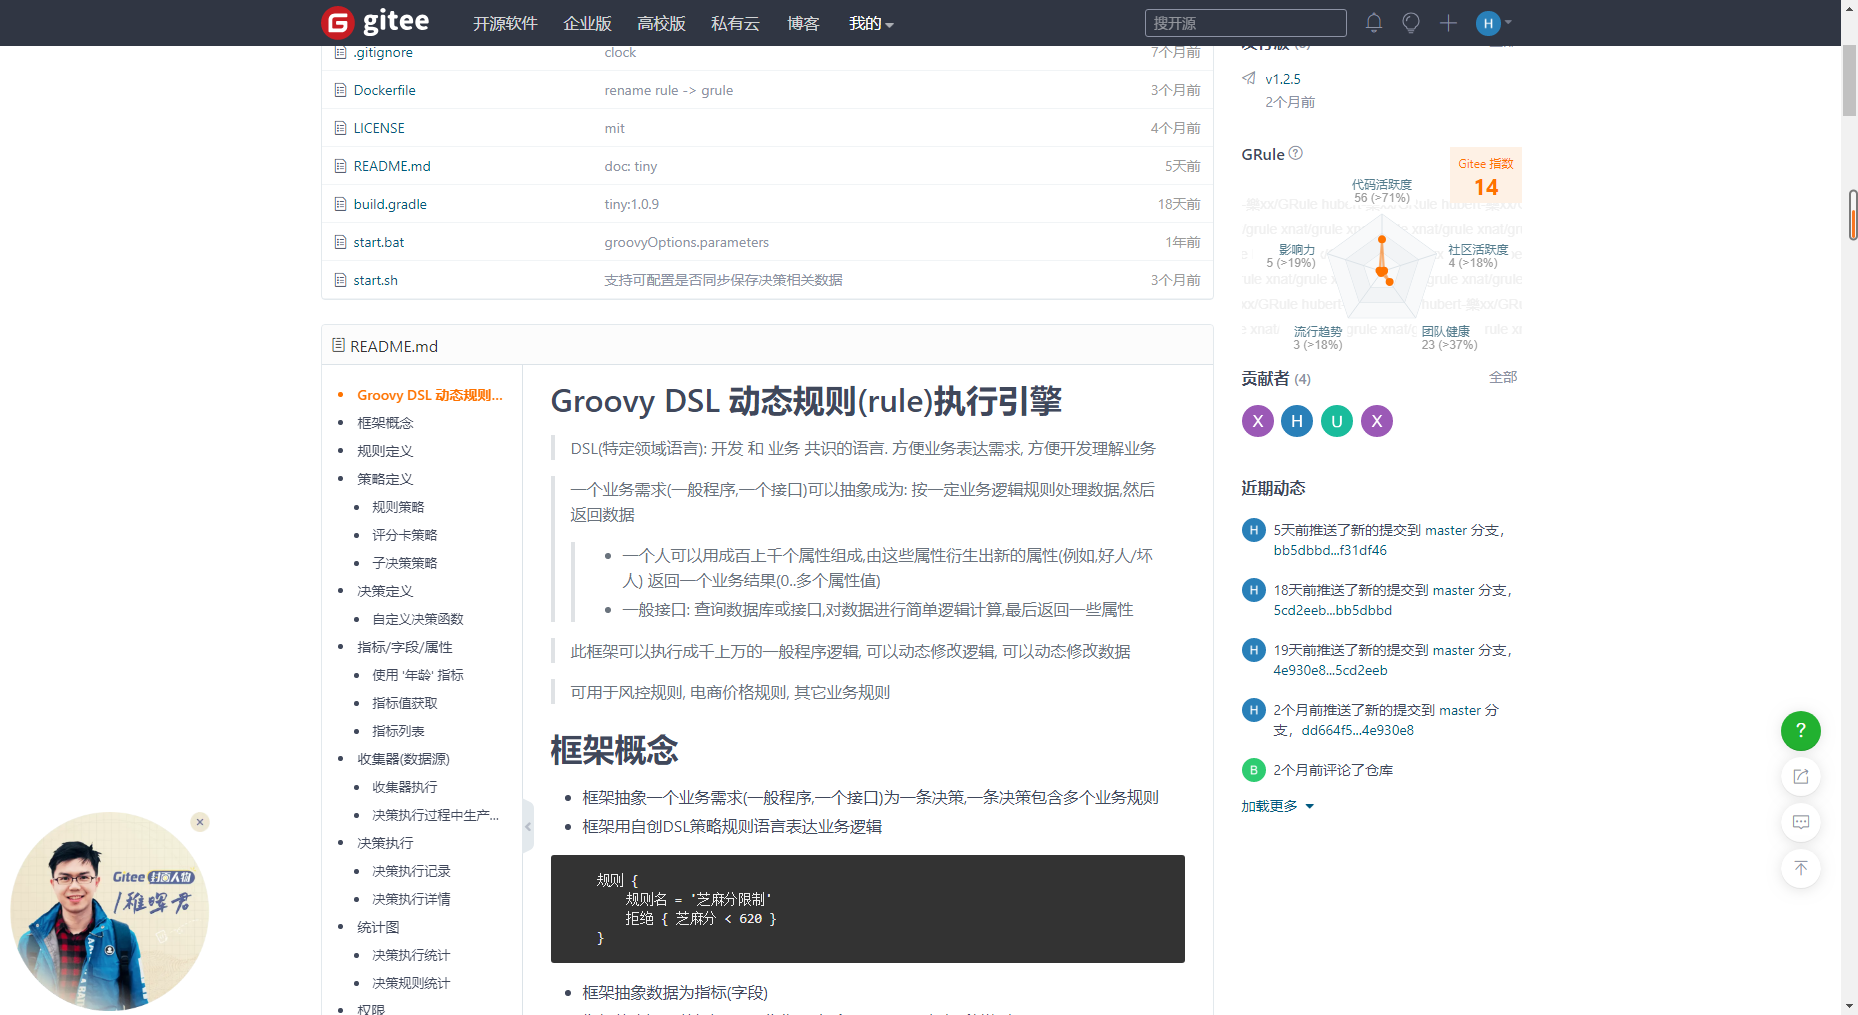
Task: Click the floating share/edit icon
Action: tap(1800, 776)
